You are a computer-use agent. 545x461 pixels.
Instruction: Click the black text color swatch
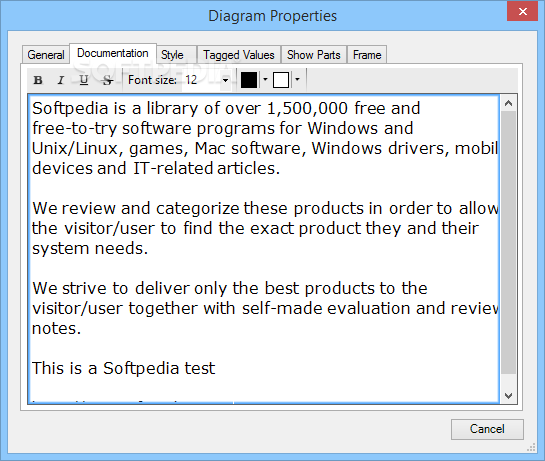pos(249,80)
